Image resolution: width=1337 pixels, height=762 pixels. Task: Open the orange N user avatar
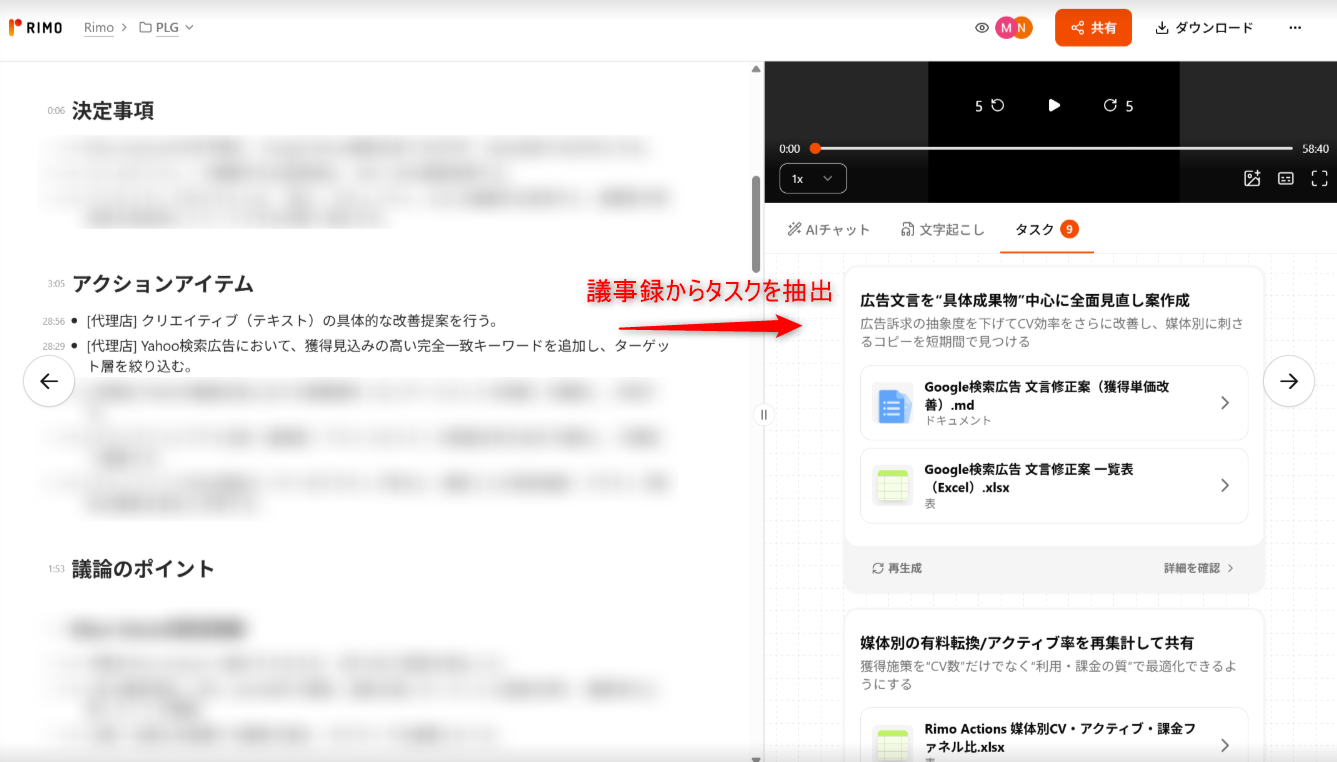(x=1021, y=28)
